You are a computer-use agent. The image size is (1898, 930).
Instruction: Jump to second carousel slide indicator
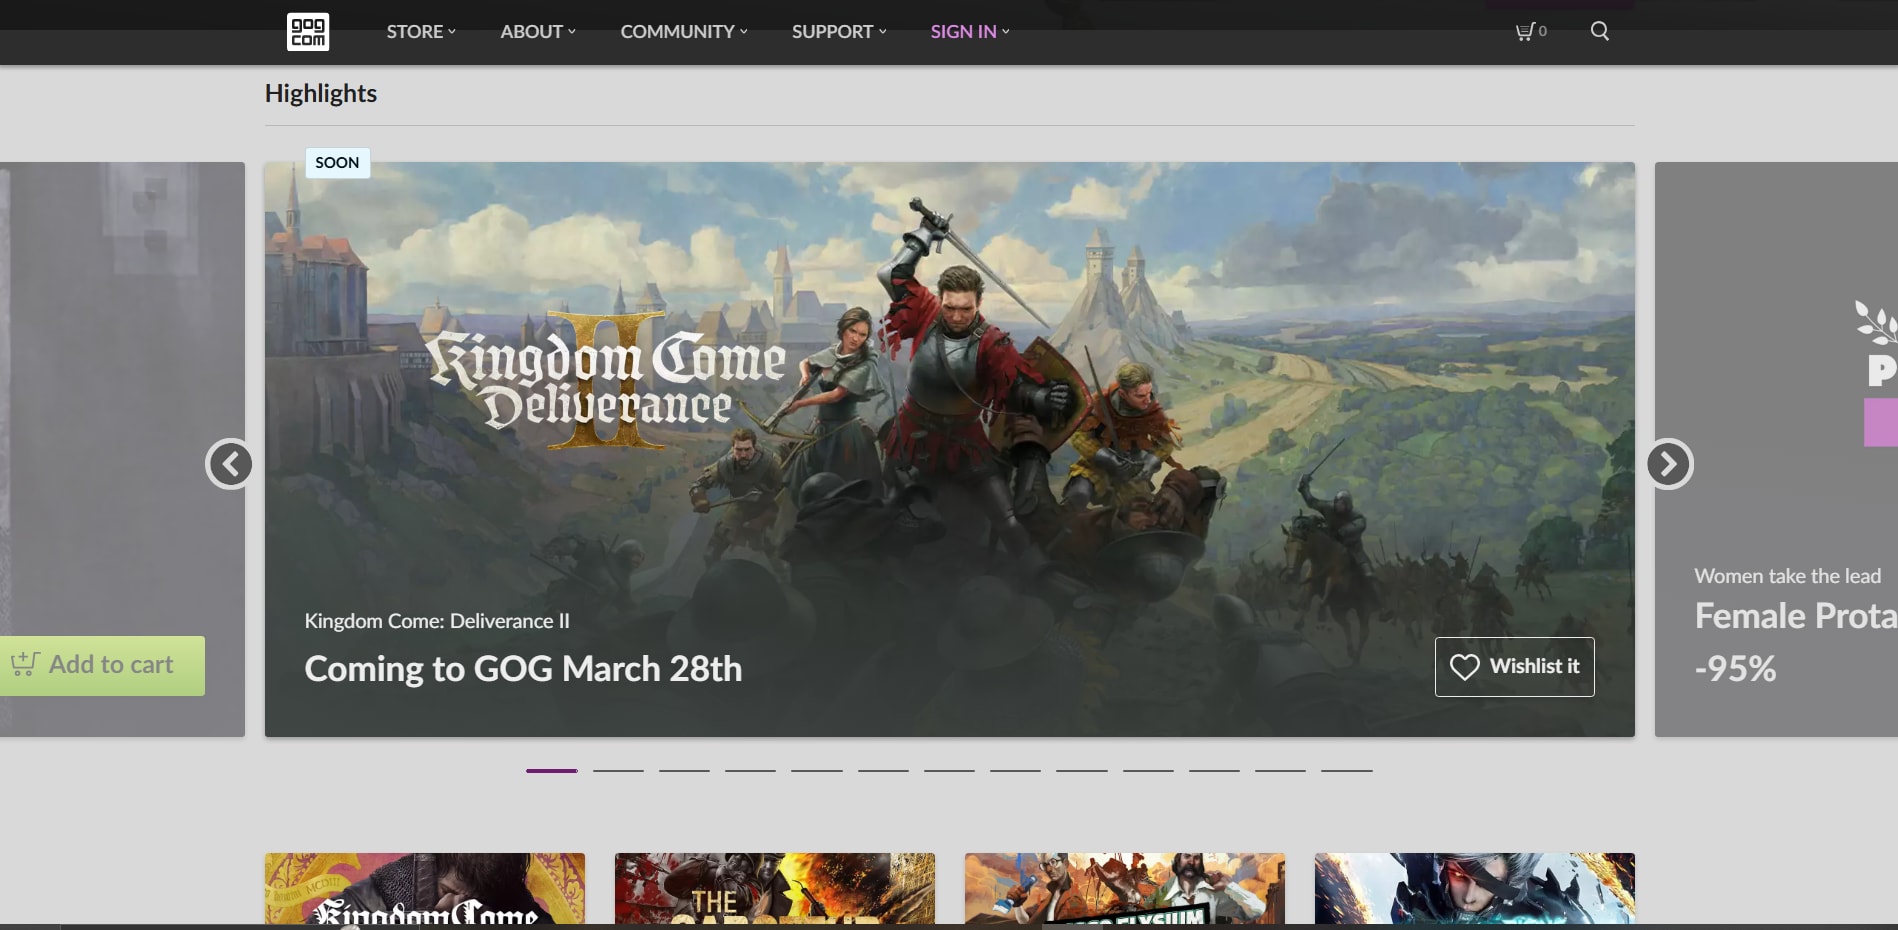pyautogui.click(x=618, y=771)
